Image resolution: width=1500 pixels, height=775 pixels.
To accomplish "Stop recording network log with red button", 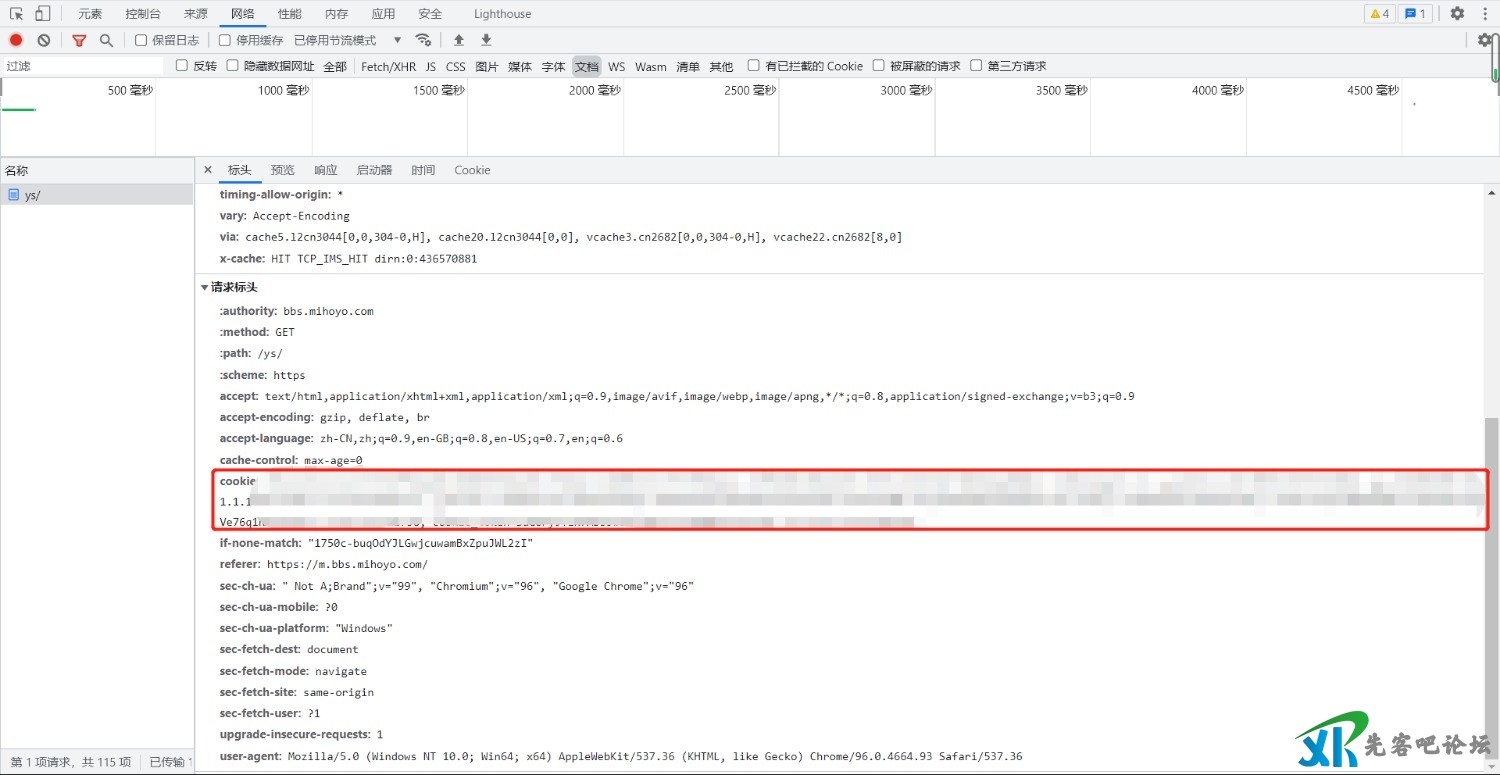I will click(16, 40).
